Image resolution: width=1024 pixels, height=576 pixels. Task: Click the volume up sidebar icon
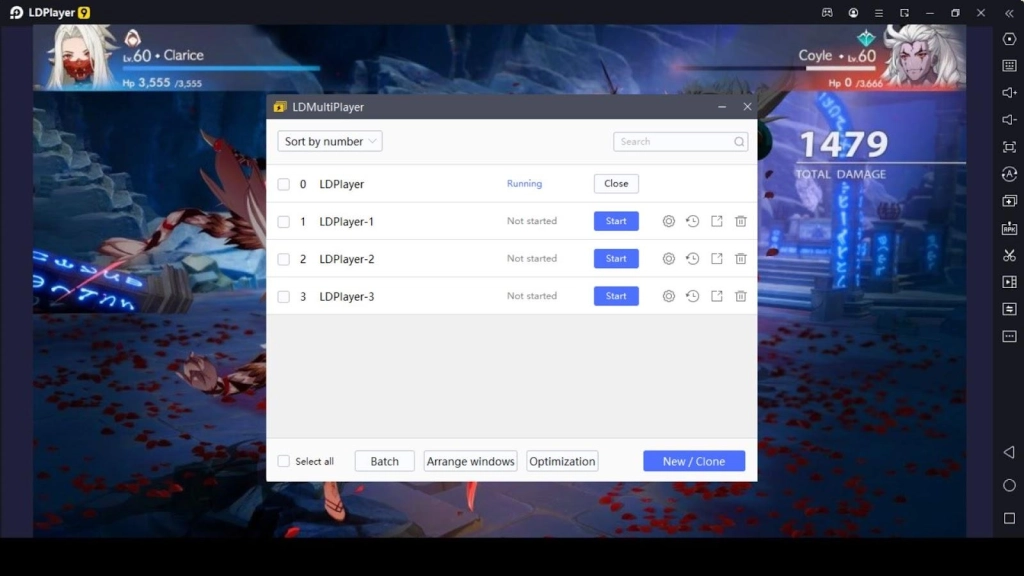(x=1009, y=93)
